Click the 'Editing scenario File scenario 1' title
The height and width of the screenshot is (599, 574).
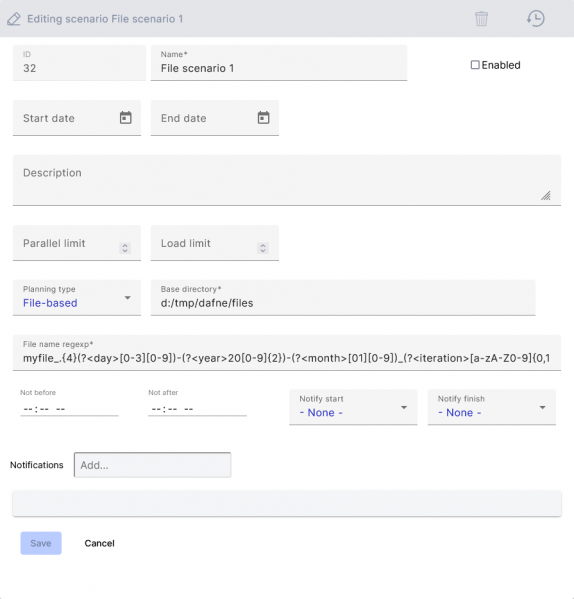[105, 19]
